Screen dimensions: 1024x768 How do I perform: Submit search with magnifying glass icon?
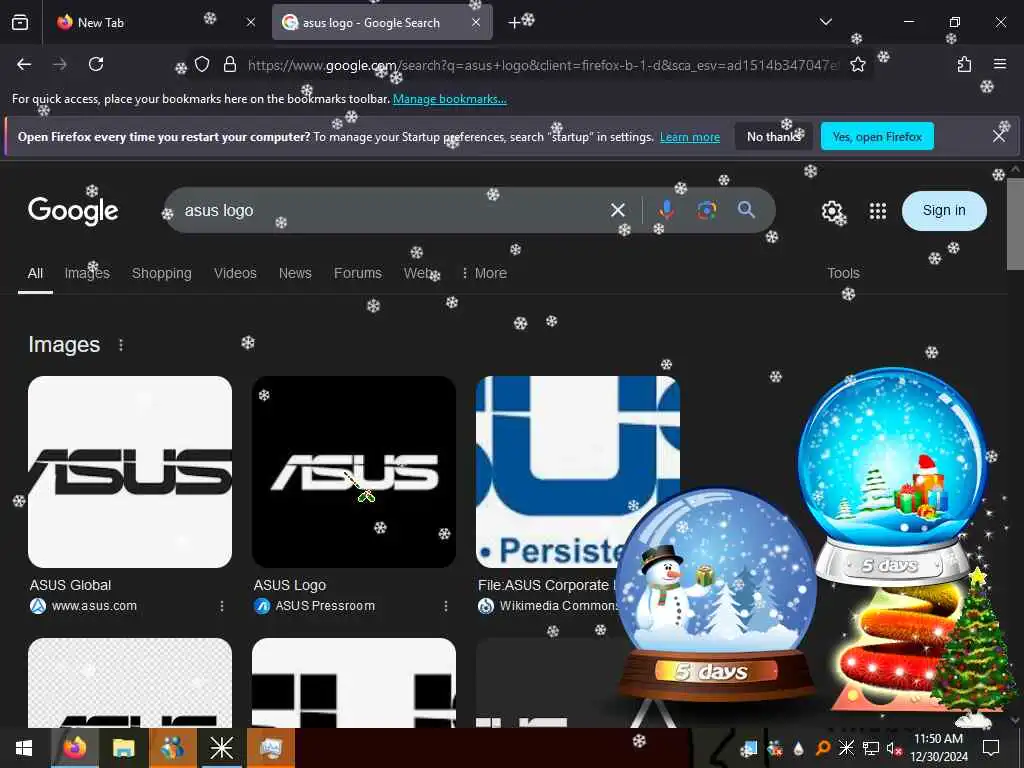(x=746, y=210)
